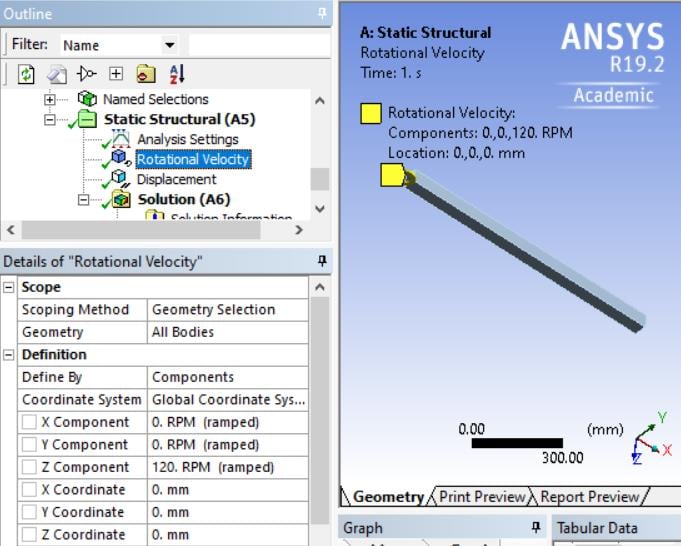Switch to the Report Preview tab
681x546 pixels.
(x=590, y=496)
